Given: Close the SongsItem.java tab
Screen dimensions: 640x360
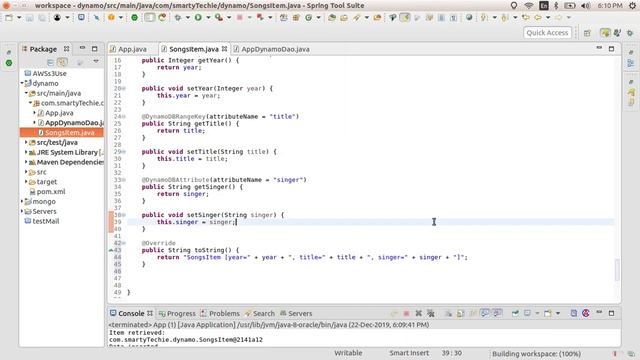Looking at the screenshot, I should coord(224,49).
